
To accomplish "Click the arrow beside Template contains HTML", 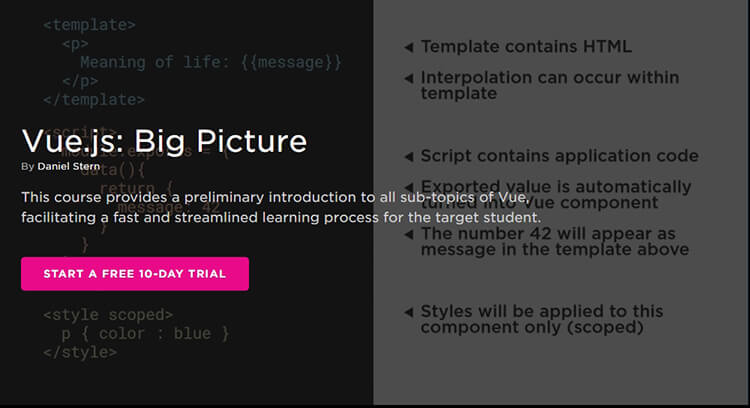I will pos(409,47).
